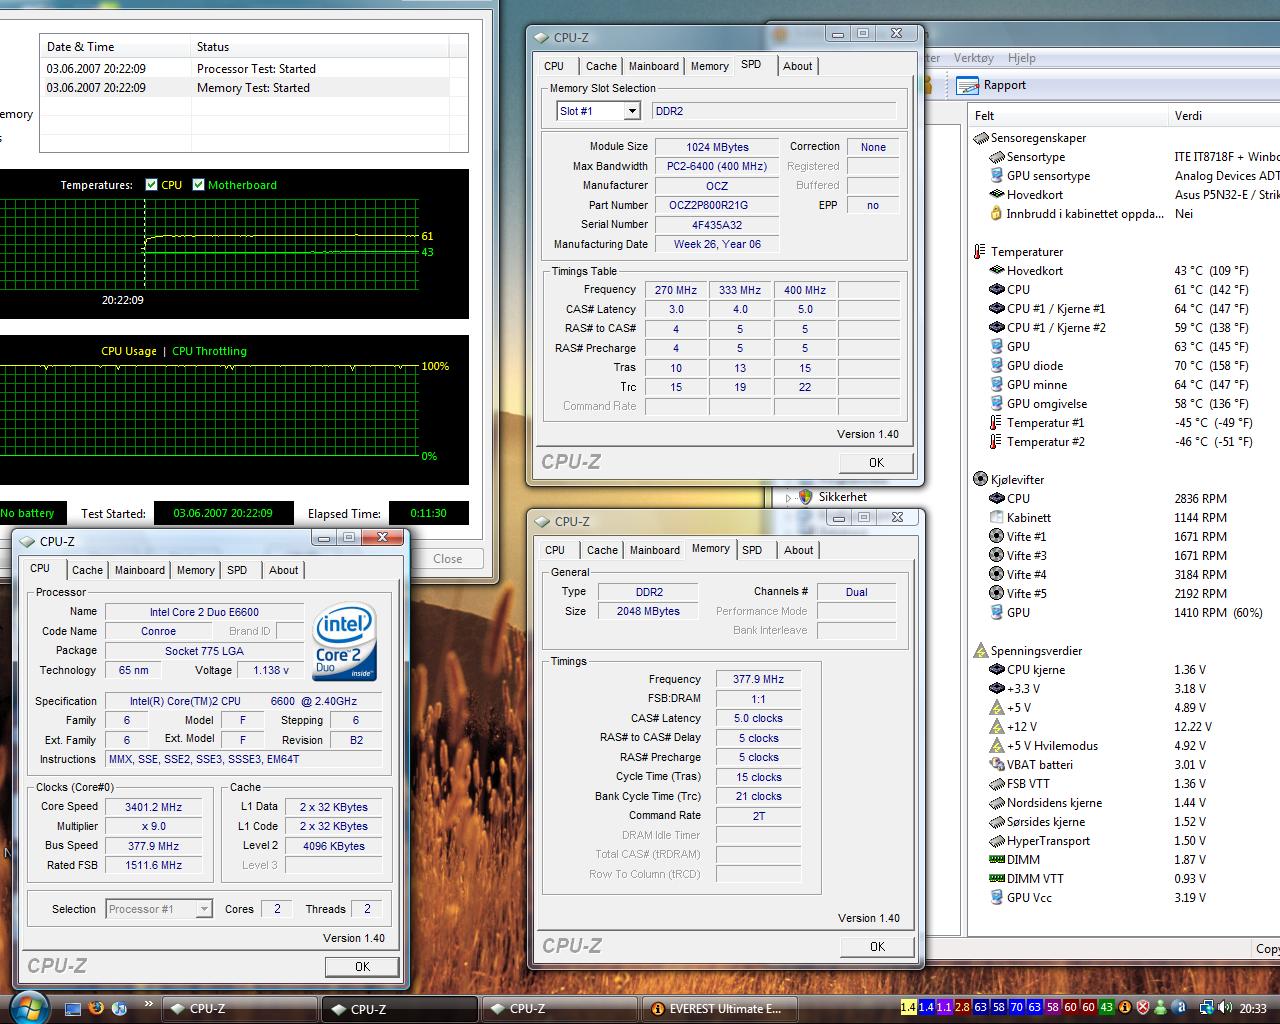1280x1024 pixels.
Task: Open the Memory tab in the CPU-Z processor window
Action: tap(195, 570)
